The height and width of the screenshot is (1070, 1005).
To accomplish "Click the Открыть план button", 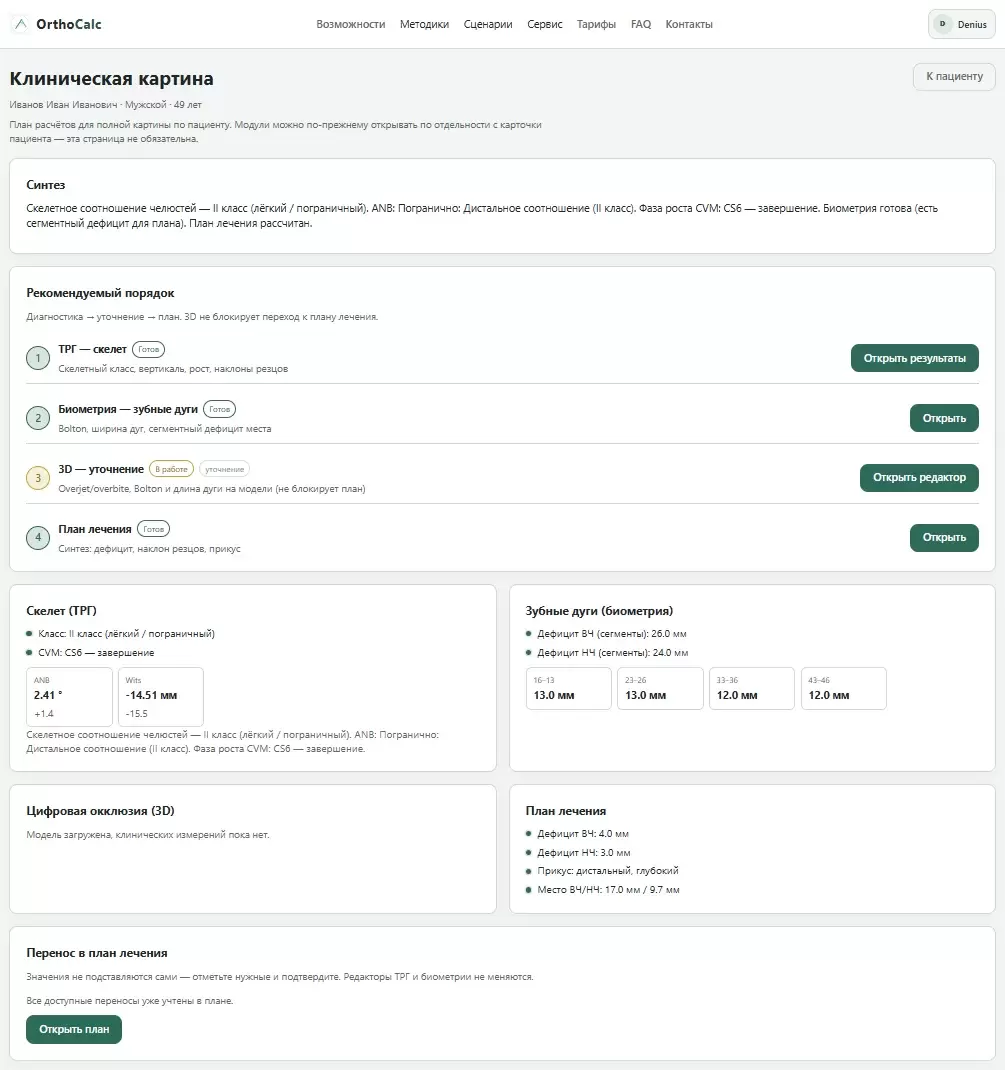I will [x=74, y=1029].
